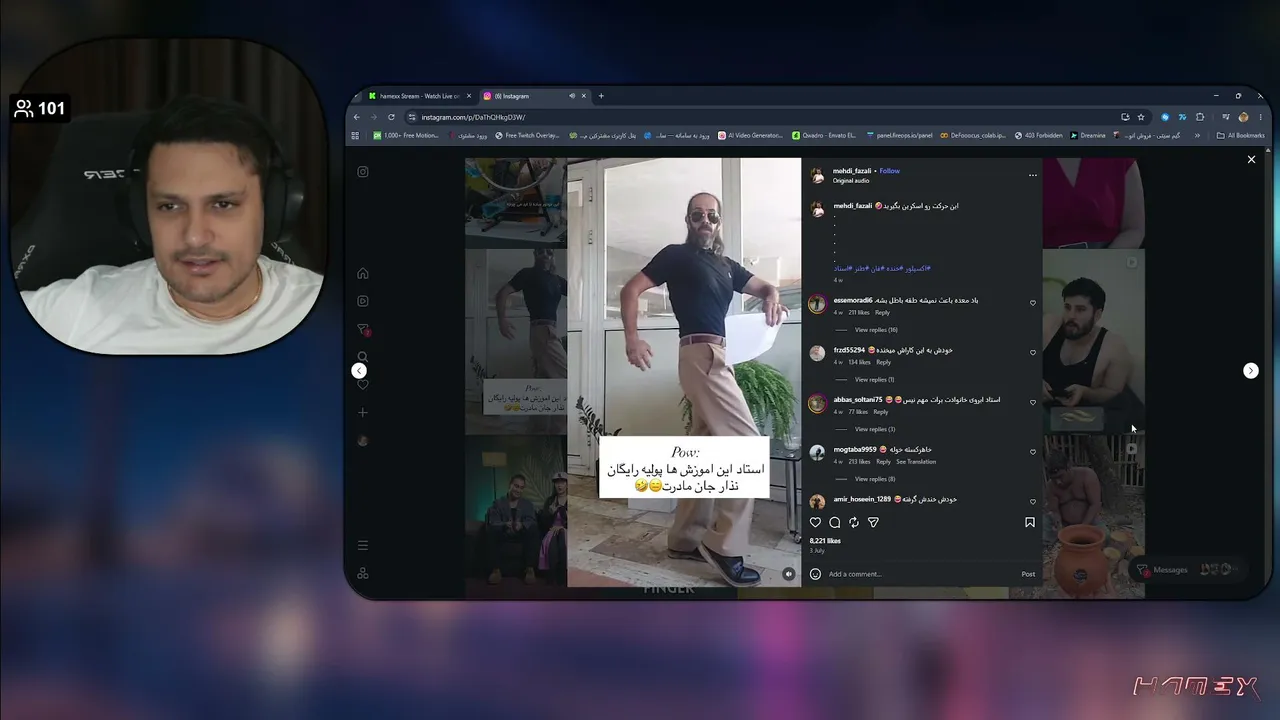Expand View replies (8) under mogtaba9959

point(875,479)
